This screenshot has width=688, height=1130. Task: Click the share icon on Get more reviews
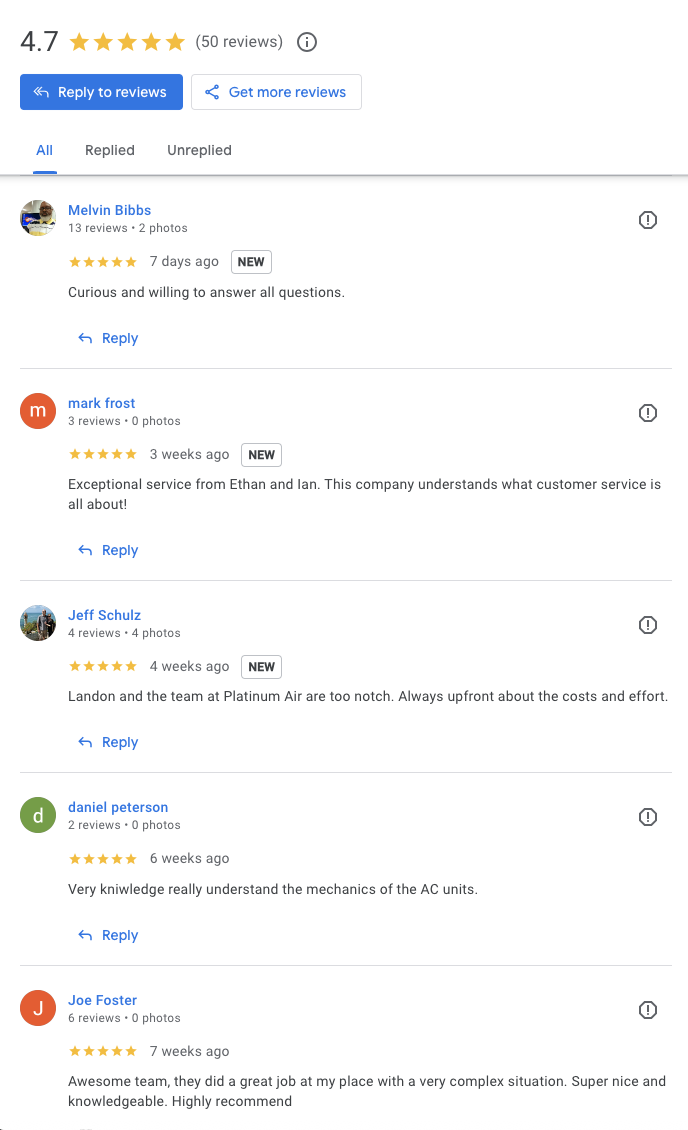coord(212,91)
